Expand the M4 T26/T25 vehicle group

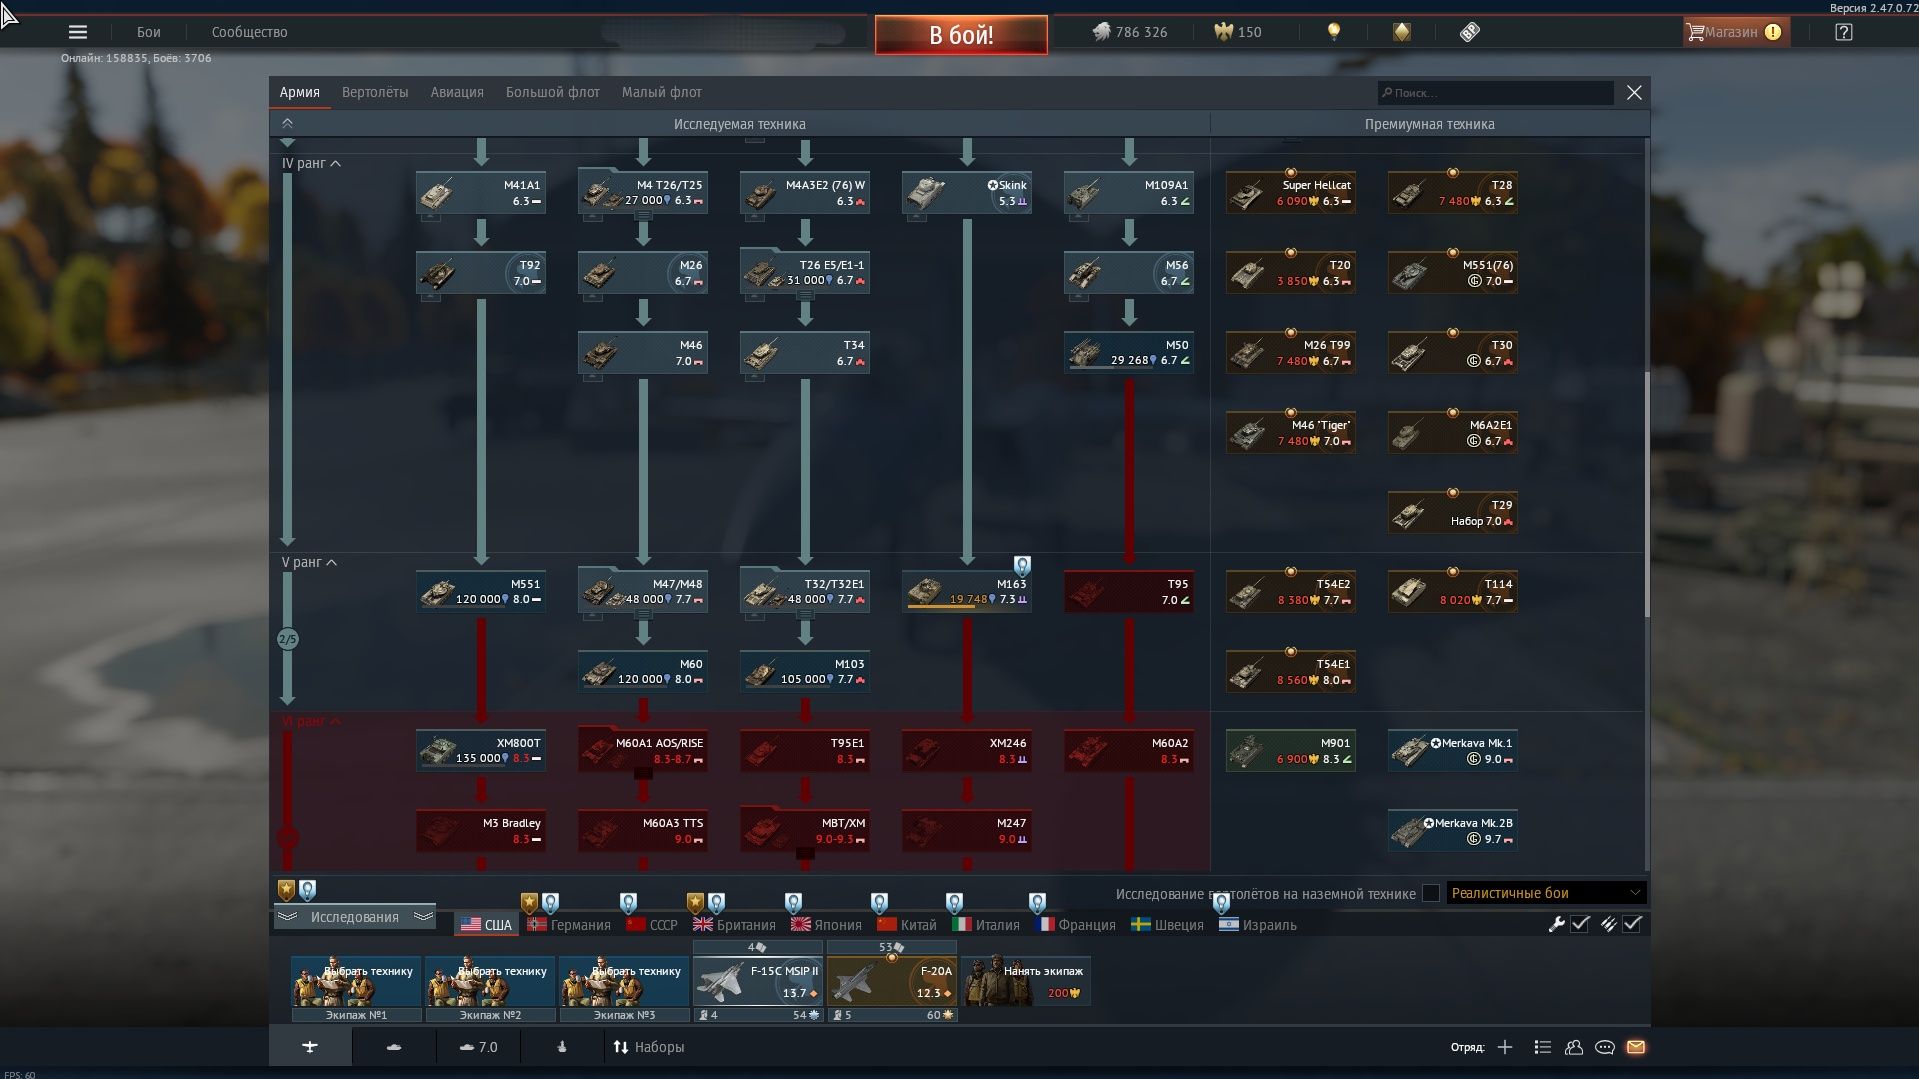pyautogui.click(x=643, y=215)
